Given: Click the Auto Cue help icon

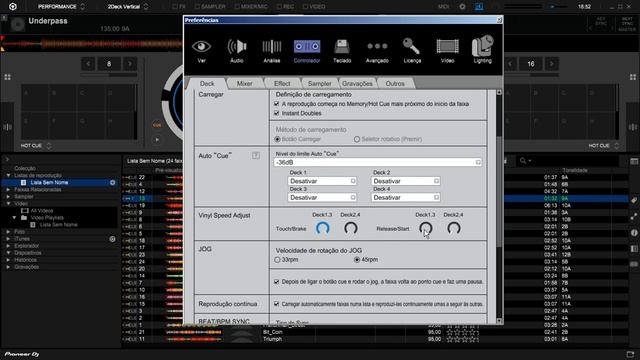Looking at the screenshot, I should (x=256, y=156).
